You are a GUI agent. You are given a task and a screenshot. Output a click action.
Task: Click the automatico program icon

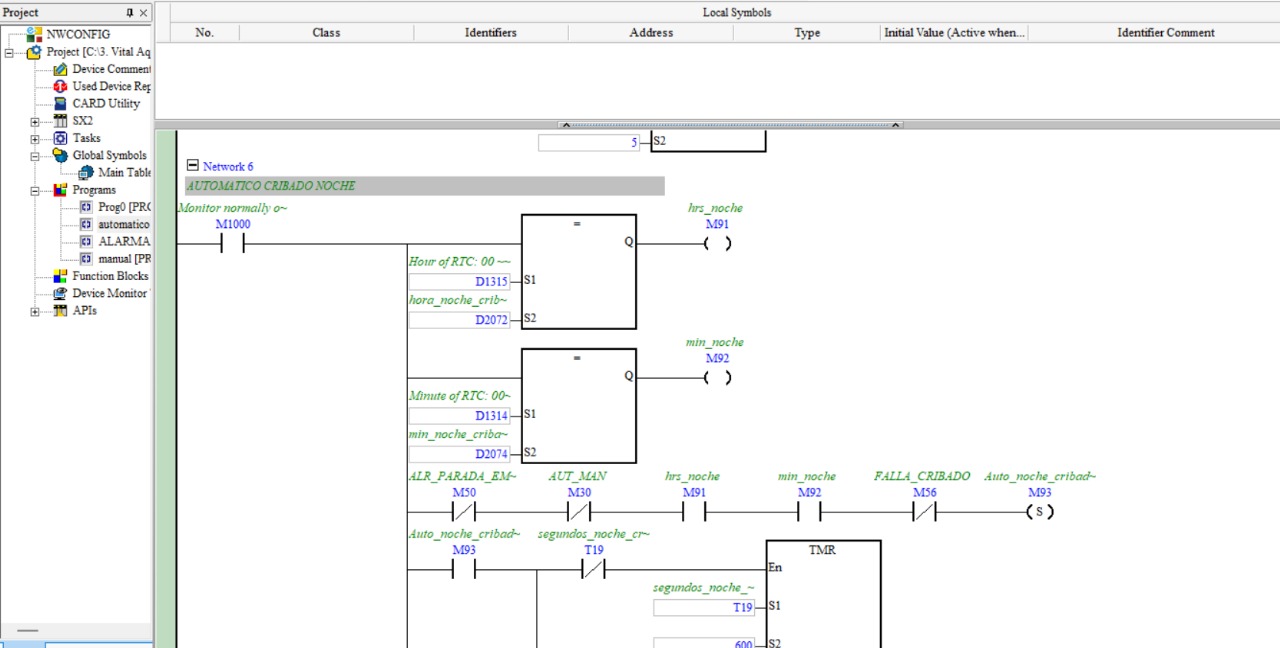pyautogui.click(x=86, y=224)
